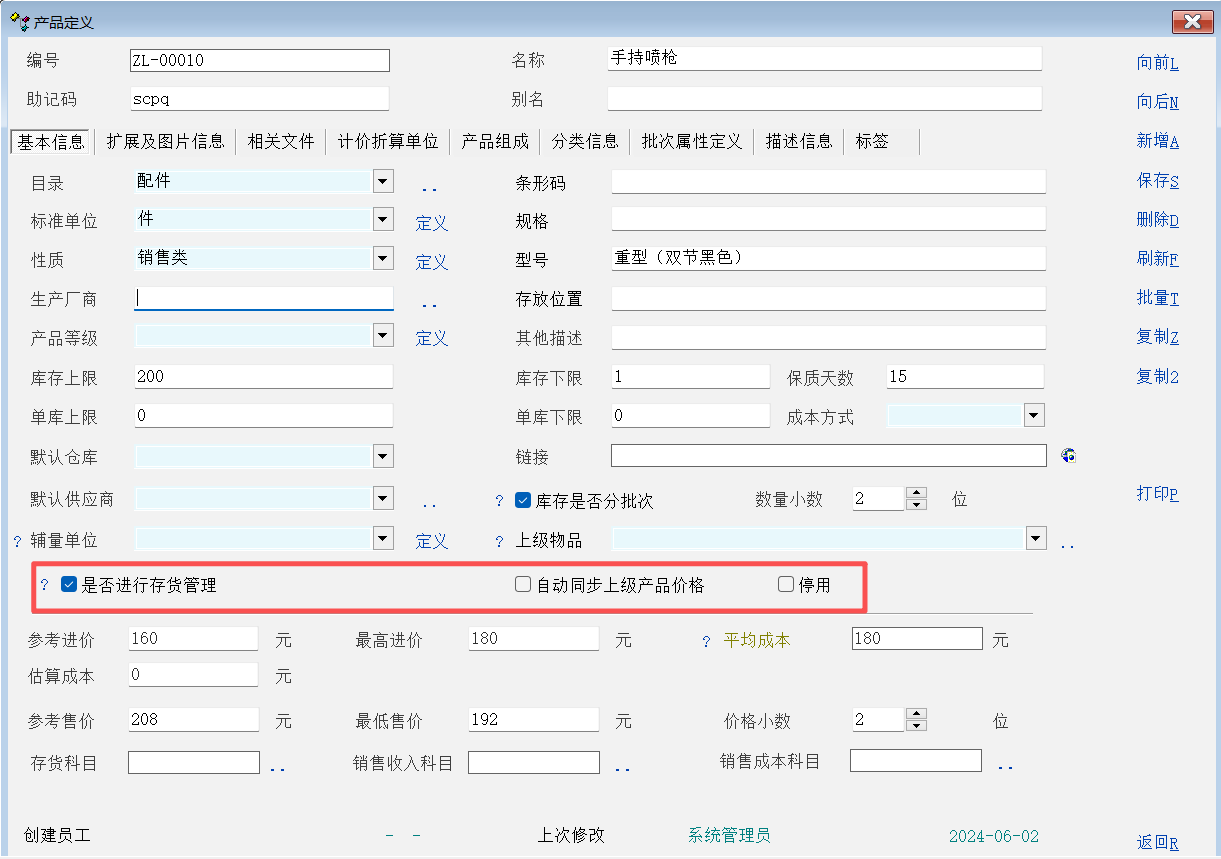Viewport: 1221px width, 859px height.
Task: Open the 计价折算单位 tab
Action: (x=388, y=142)
